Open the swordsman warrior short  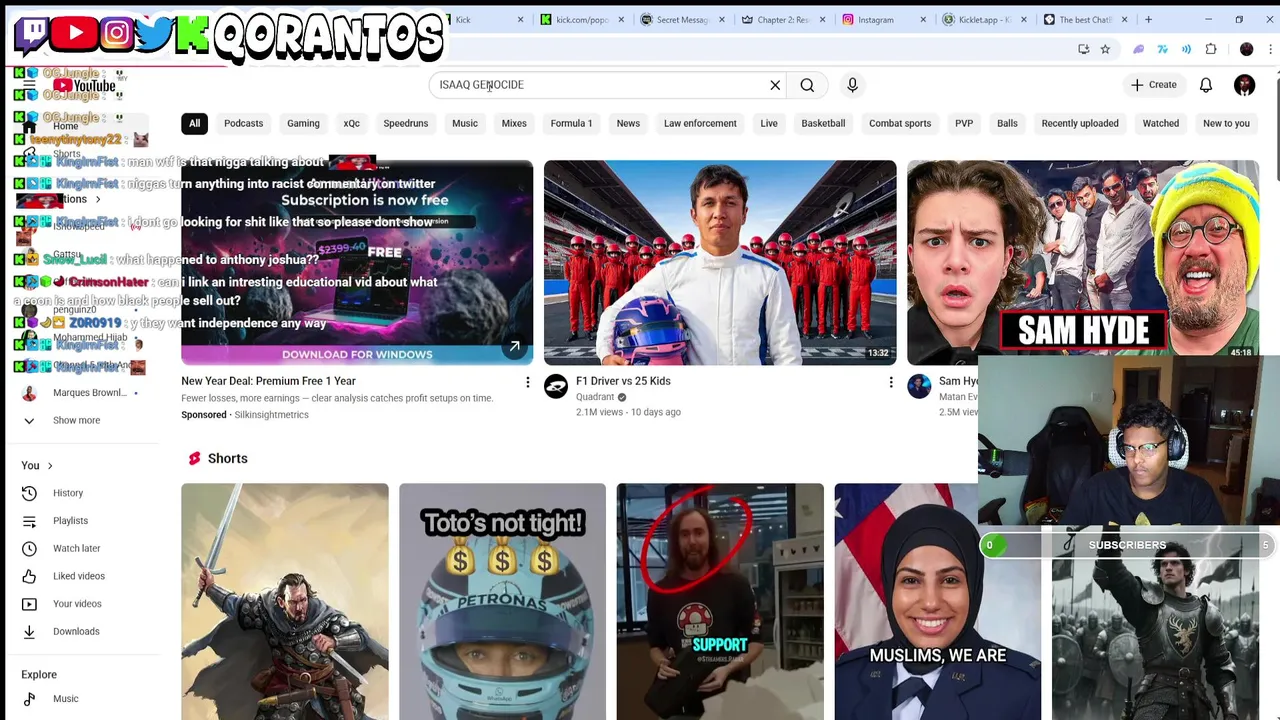tap(285, 602)
